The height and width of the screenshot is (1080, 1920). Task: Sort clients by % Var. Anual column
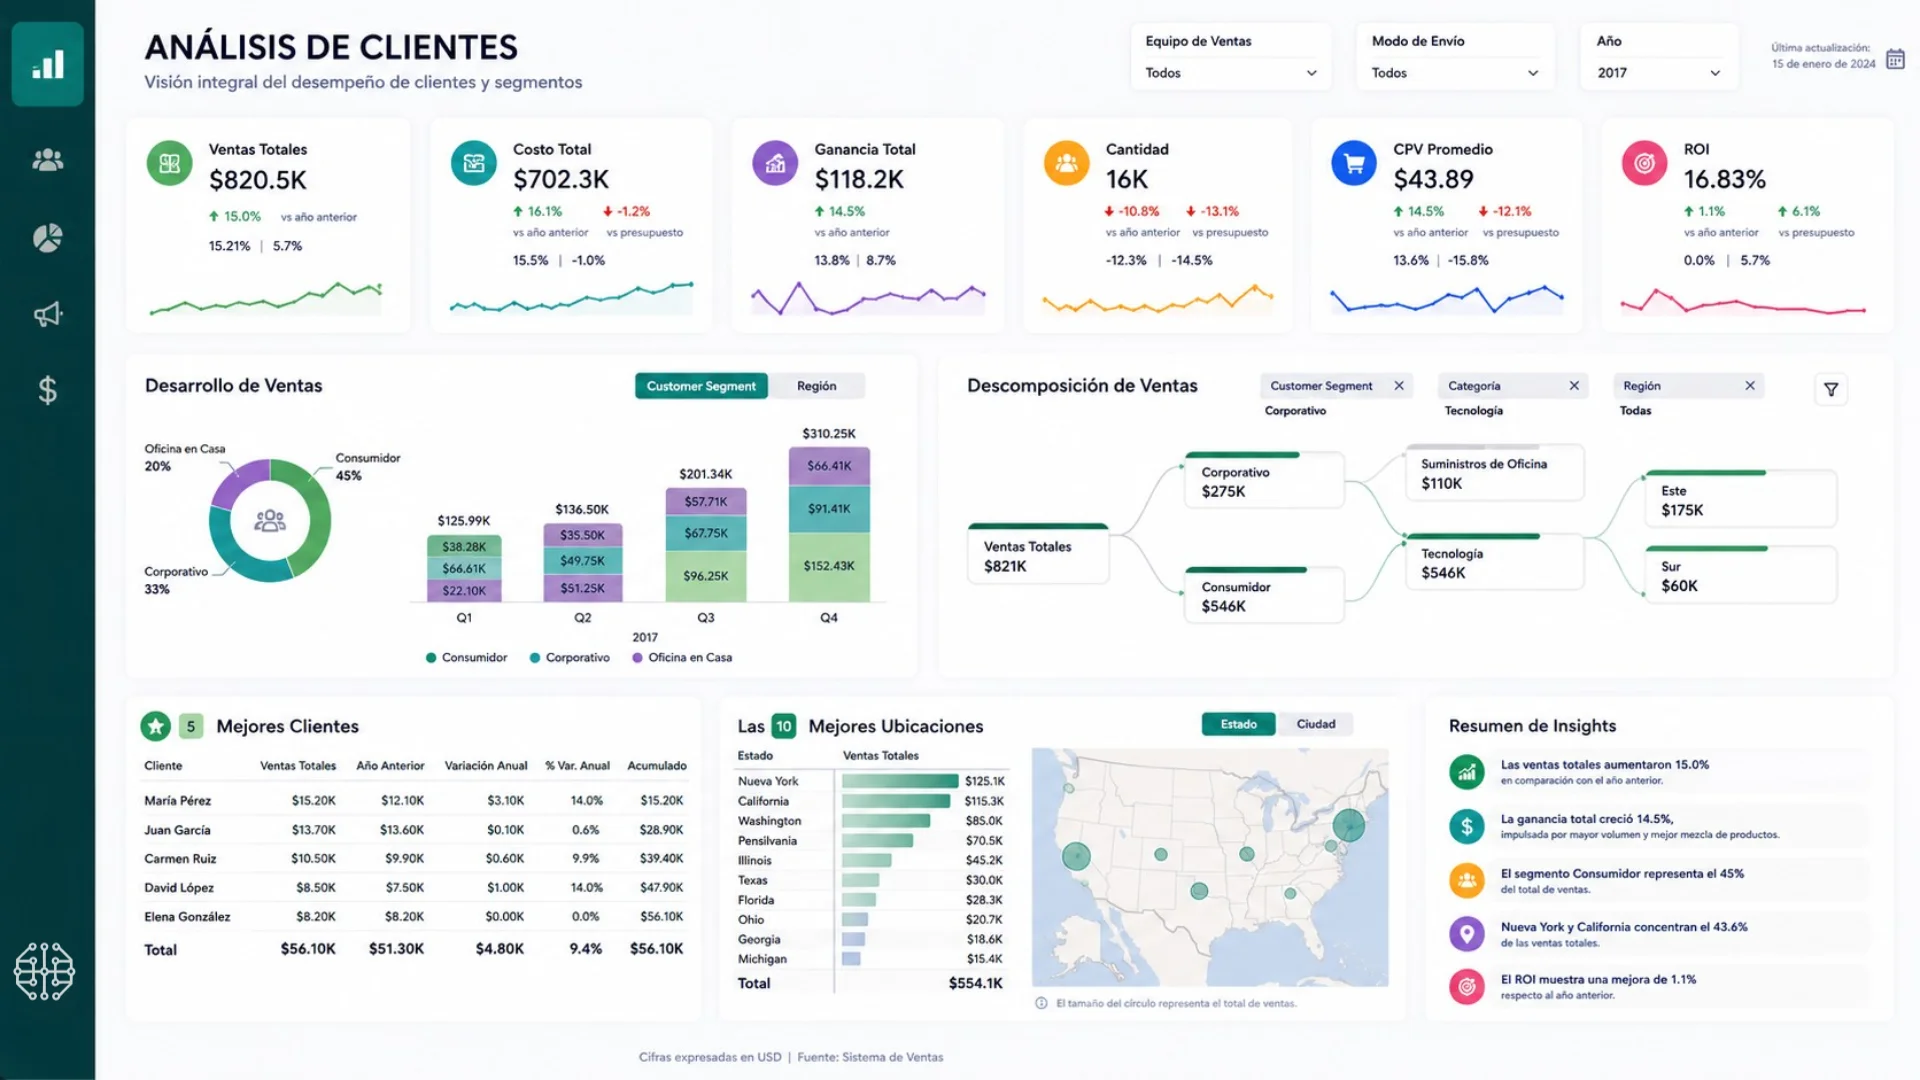tap(577, 766)
